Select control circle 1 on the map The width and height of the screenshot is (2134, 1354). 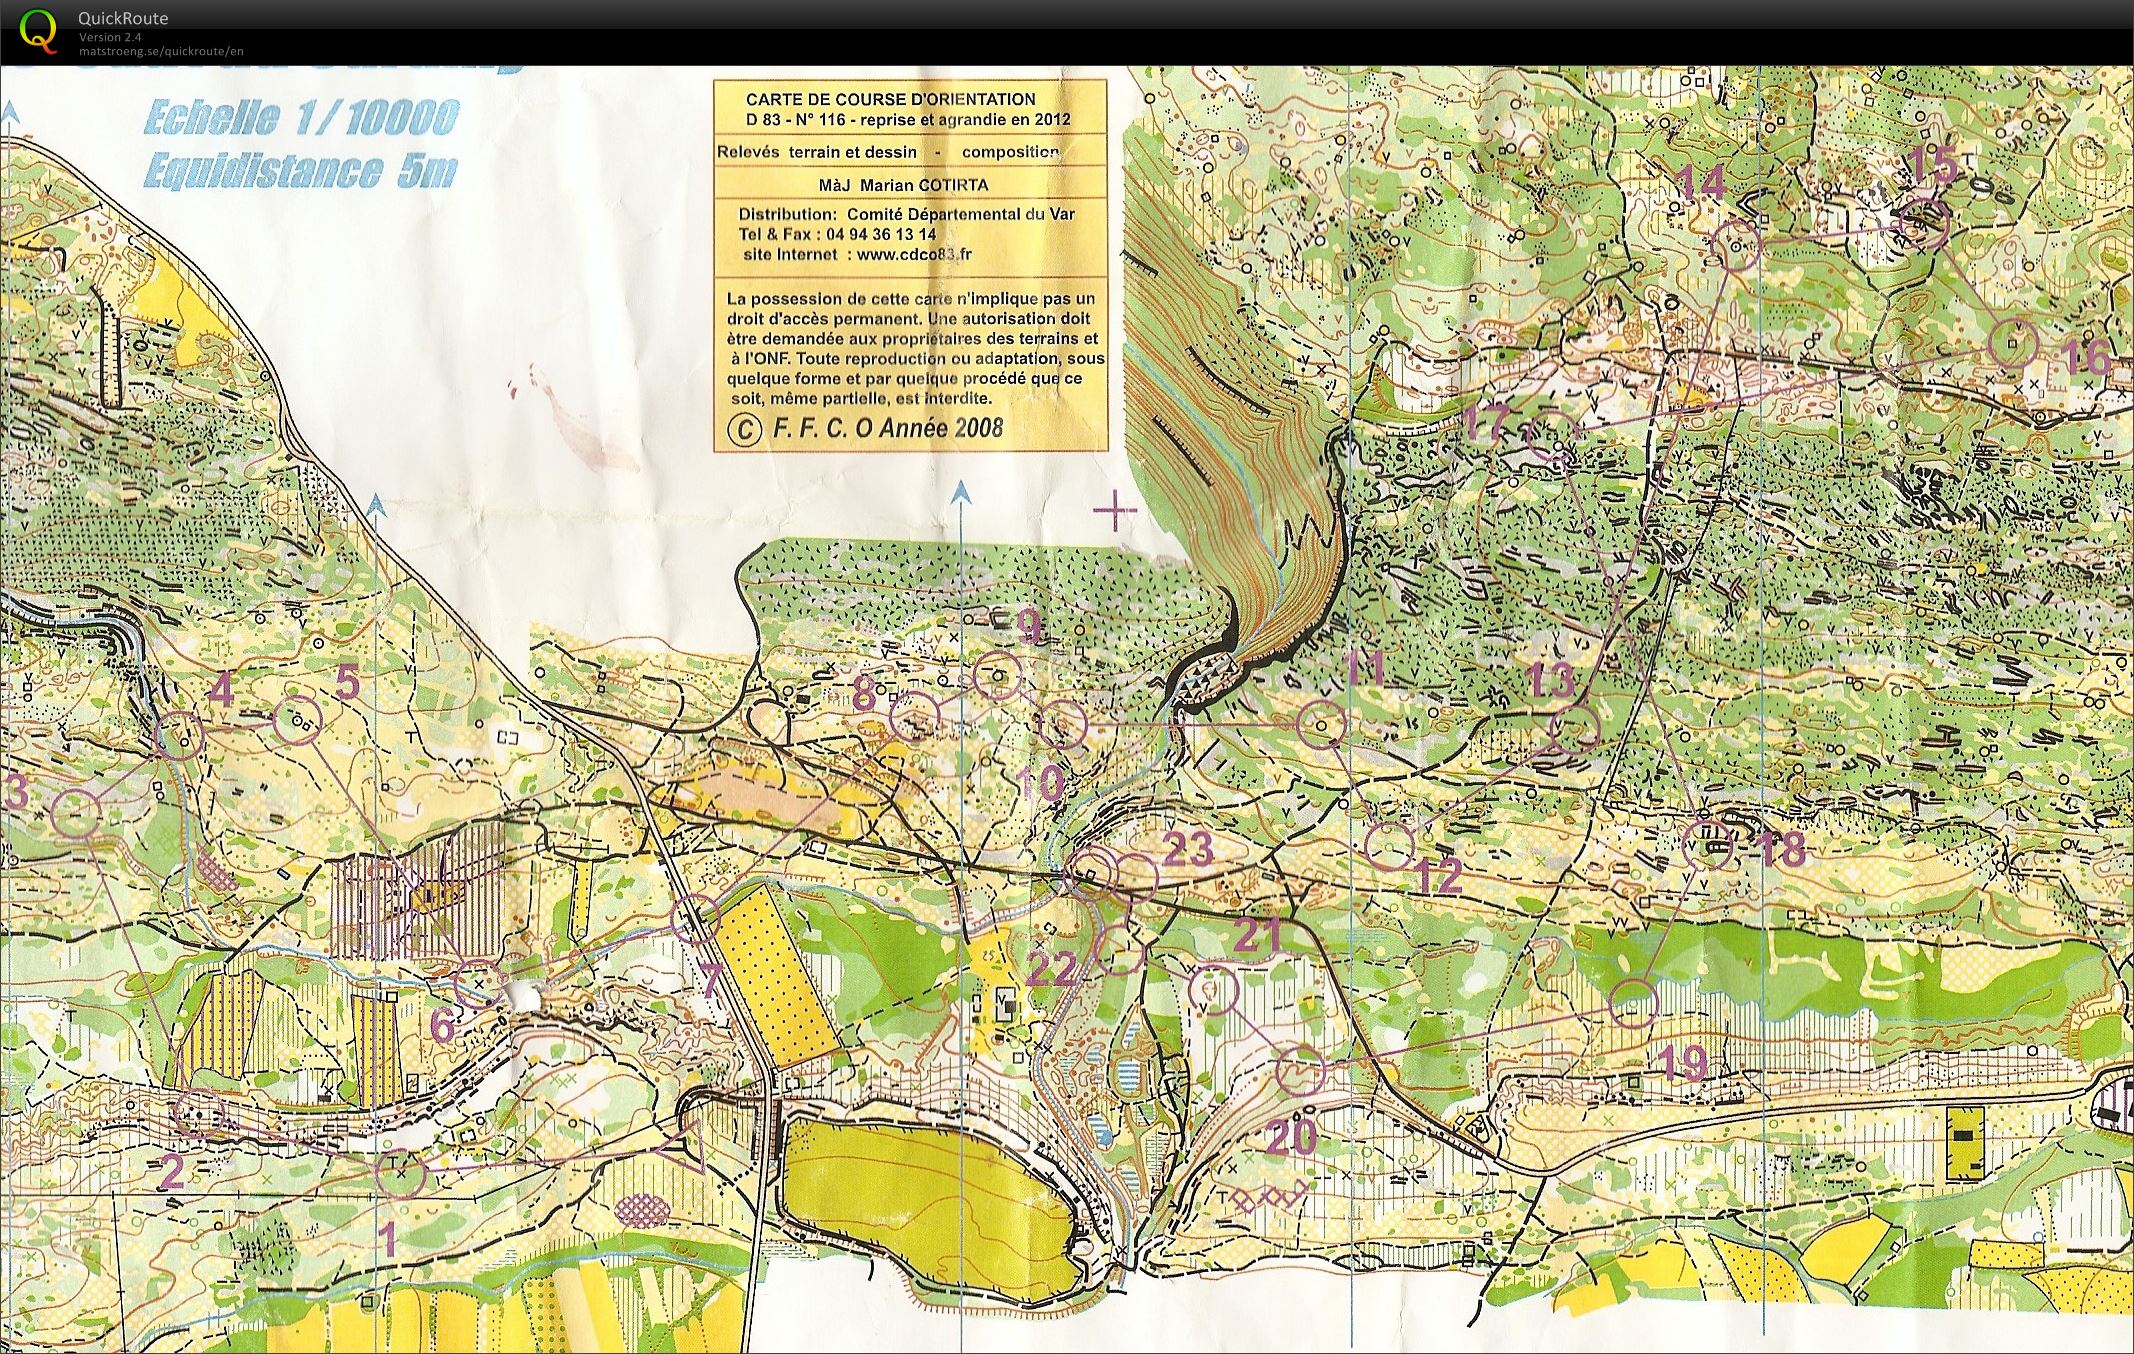[x=401, y=1174]
